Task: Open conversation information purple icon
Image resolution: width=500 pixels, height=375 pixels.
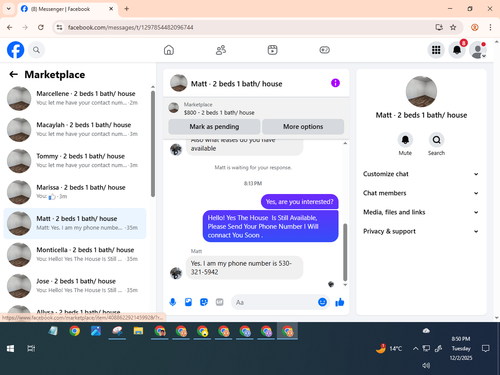Action: point(335,83)
